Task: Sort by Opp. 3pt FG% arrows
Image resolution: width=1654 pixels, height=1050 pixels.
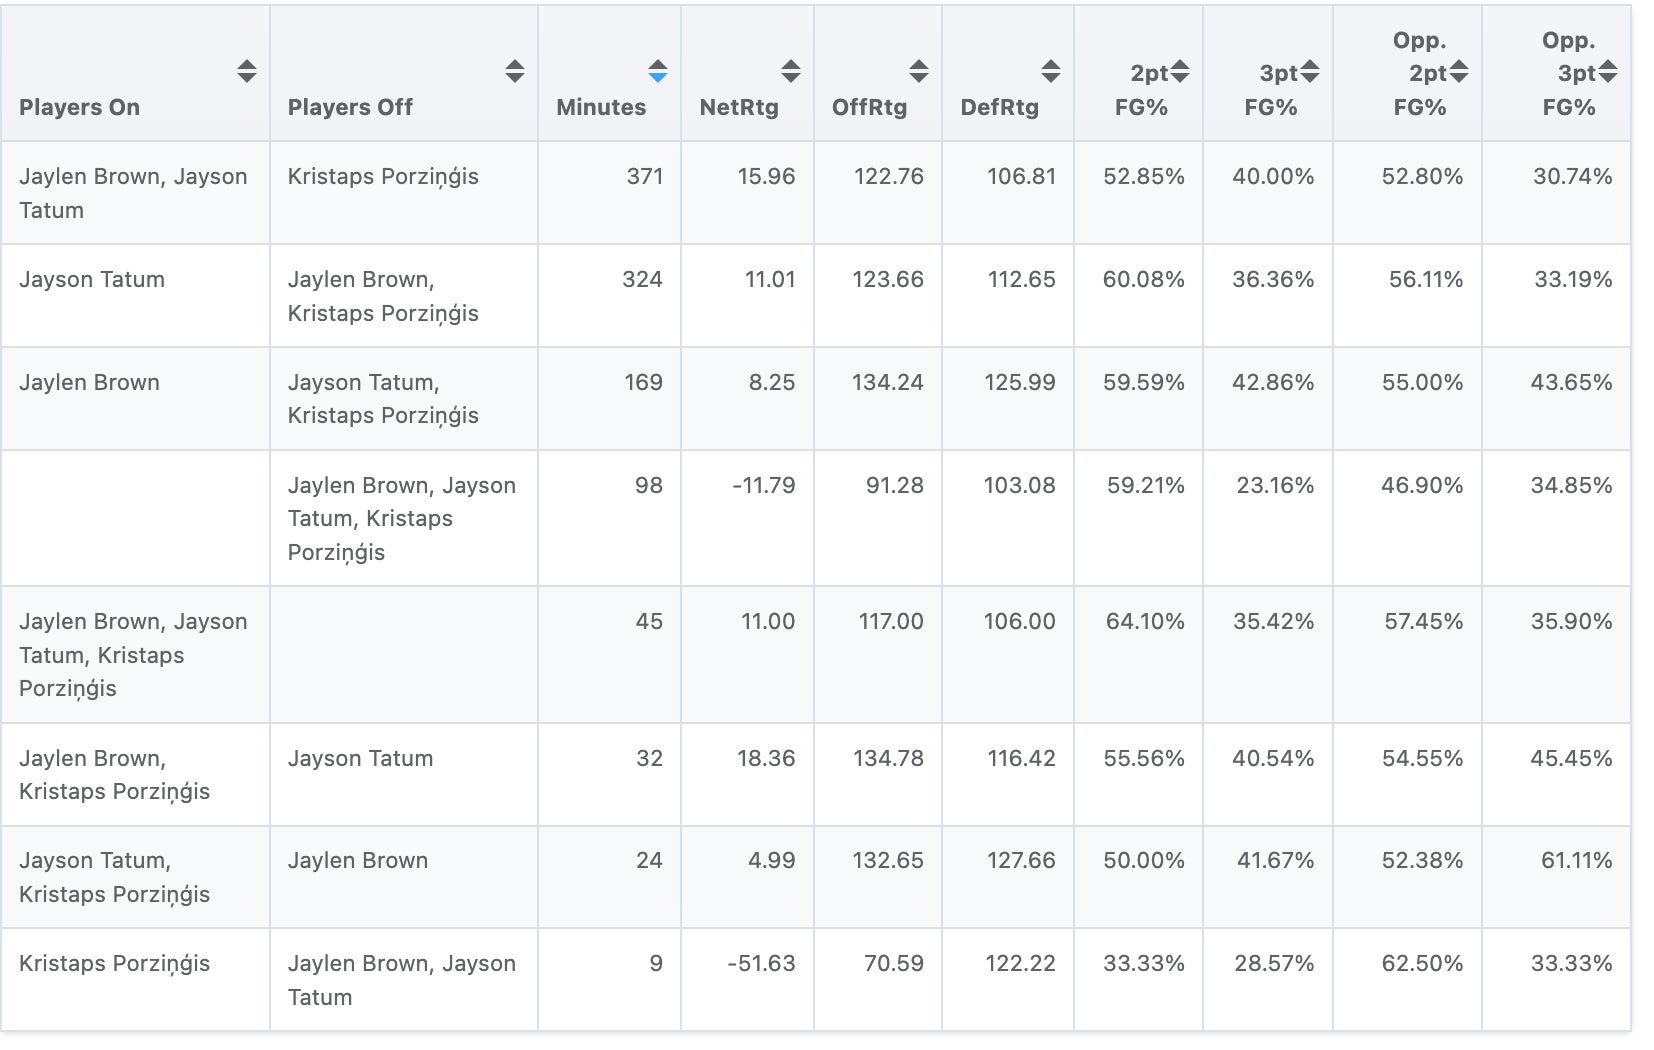Action: click(1608, 71)
